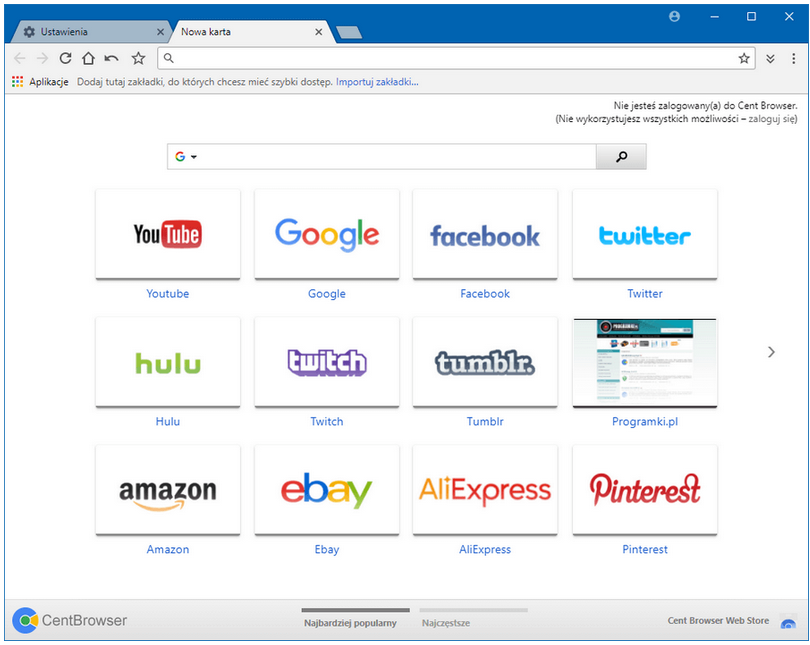Image resolution: width=810 pixels, height=645 pixels.
Task: Open the tumblr logo tile
Action: point(485,362)
